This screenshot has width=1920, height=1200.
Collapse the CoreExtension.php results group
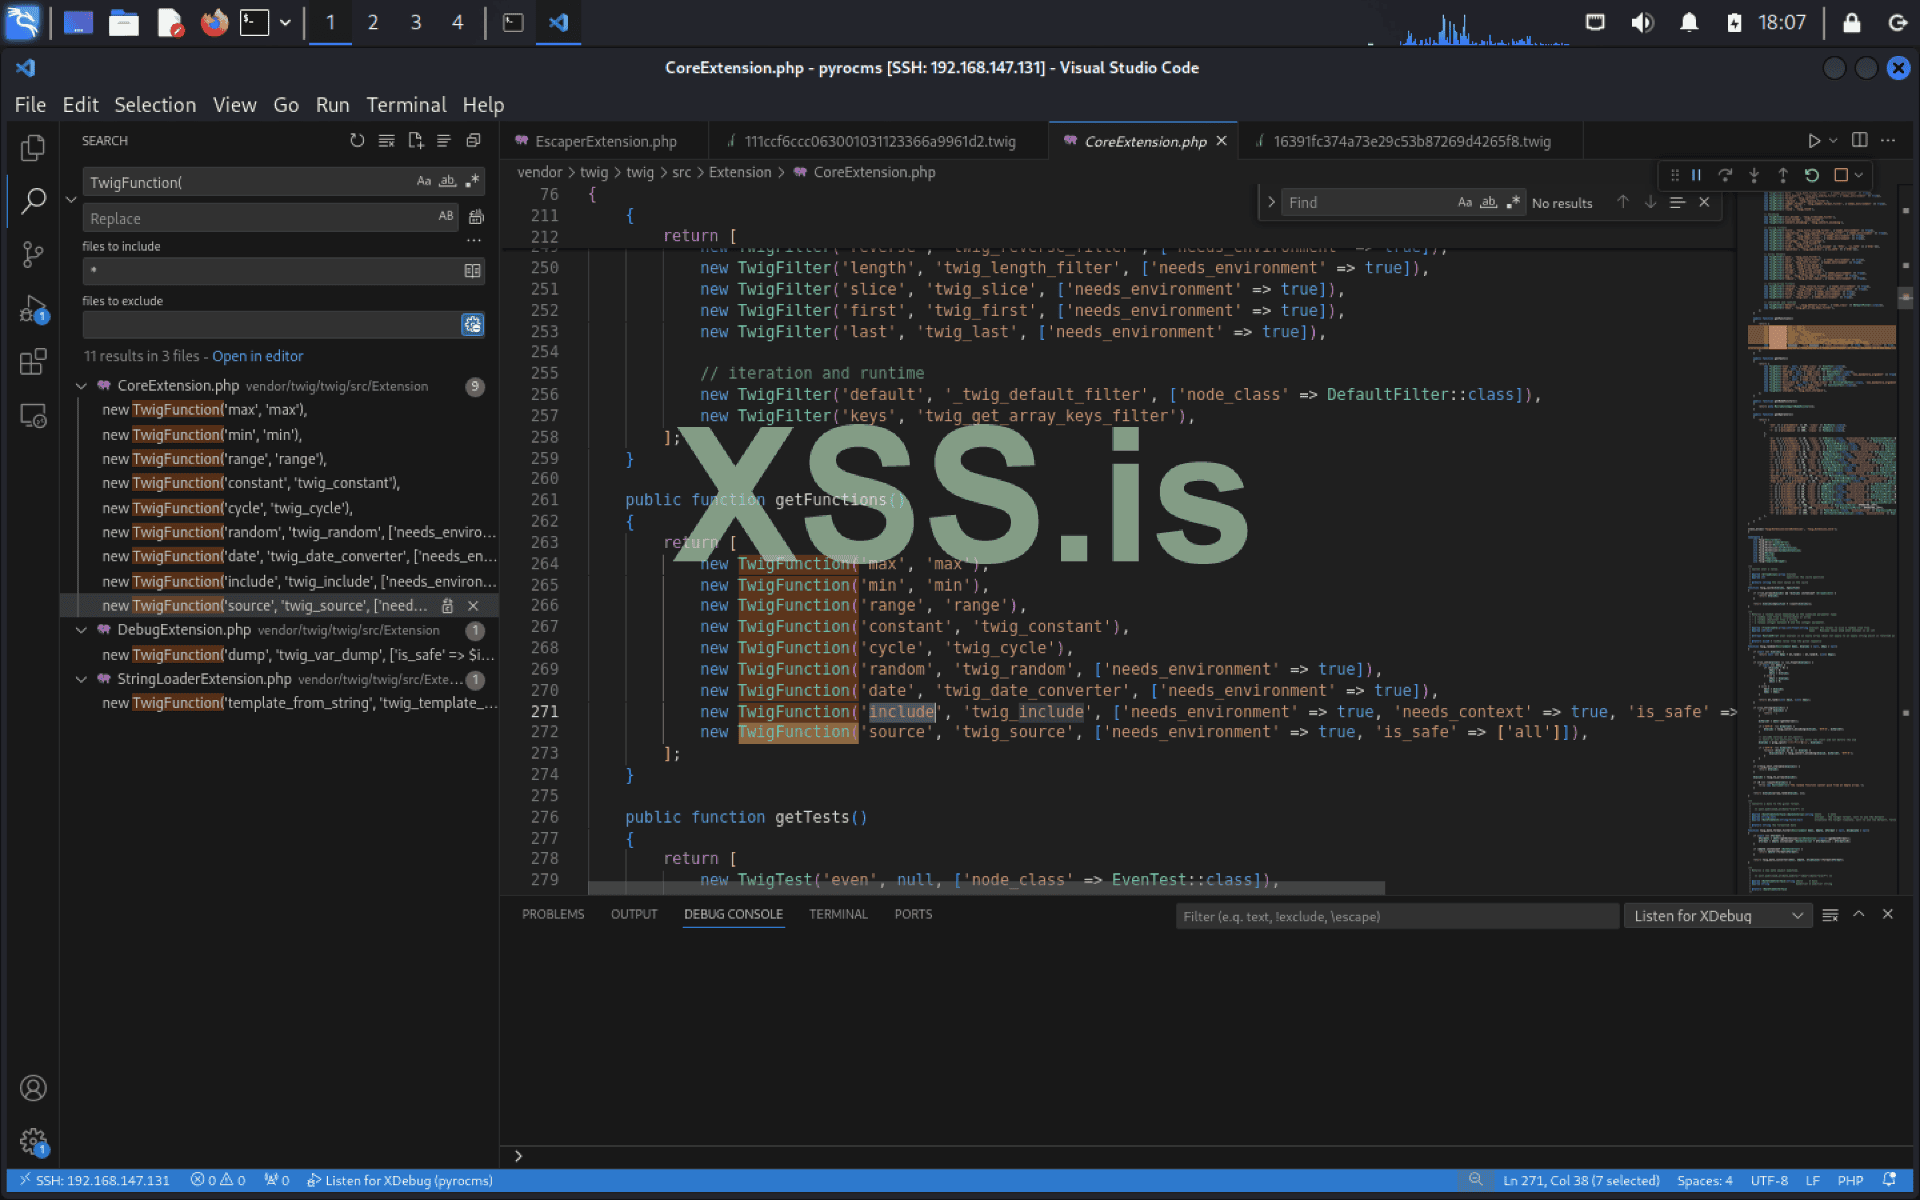point(81,386)
